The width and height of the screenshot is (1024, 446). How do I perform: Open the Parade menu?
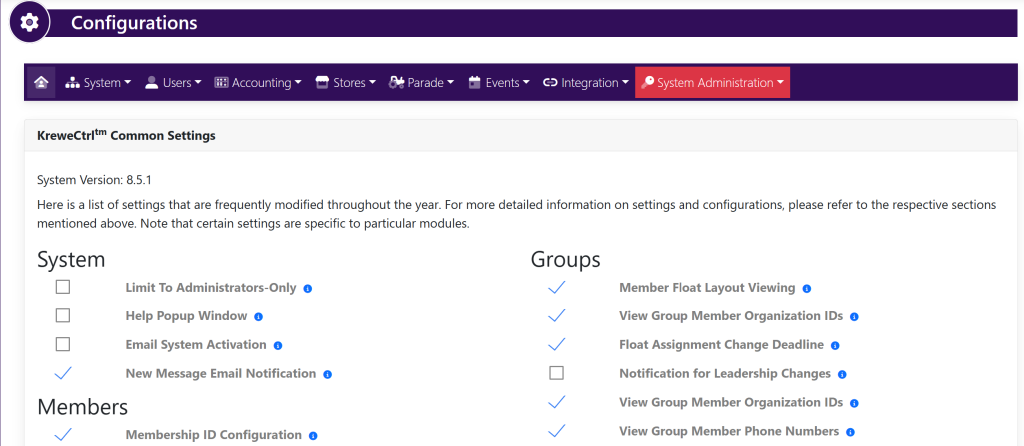click(x=422, y=83)
